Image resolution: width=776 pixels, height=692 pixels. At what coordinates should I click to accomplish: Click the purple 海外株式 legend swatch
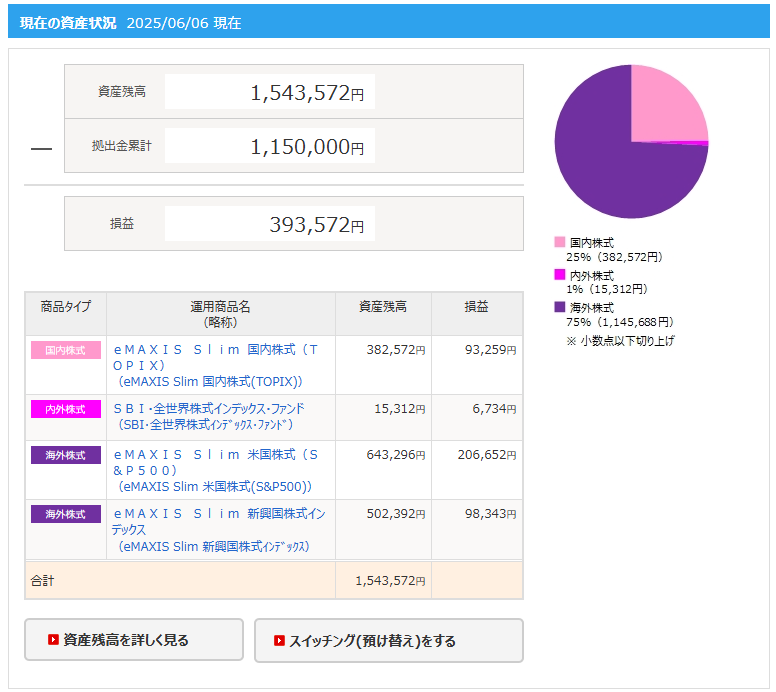click(x=560, y=307)
